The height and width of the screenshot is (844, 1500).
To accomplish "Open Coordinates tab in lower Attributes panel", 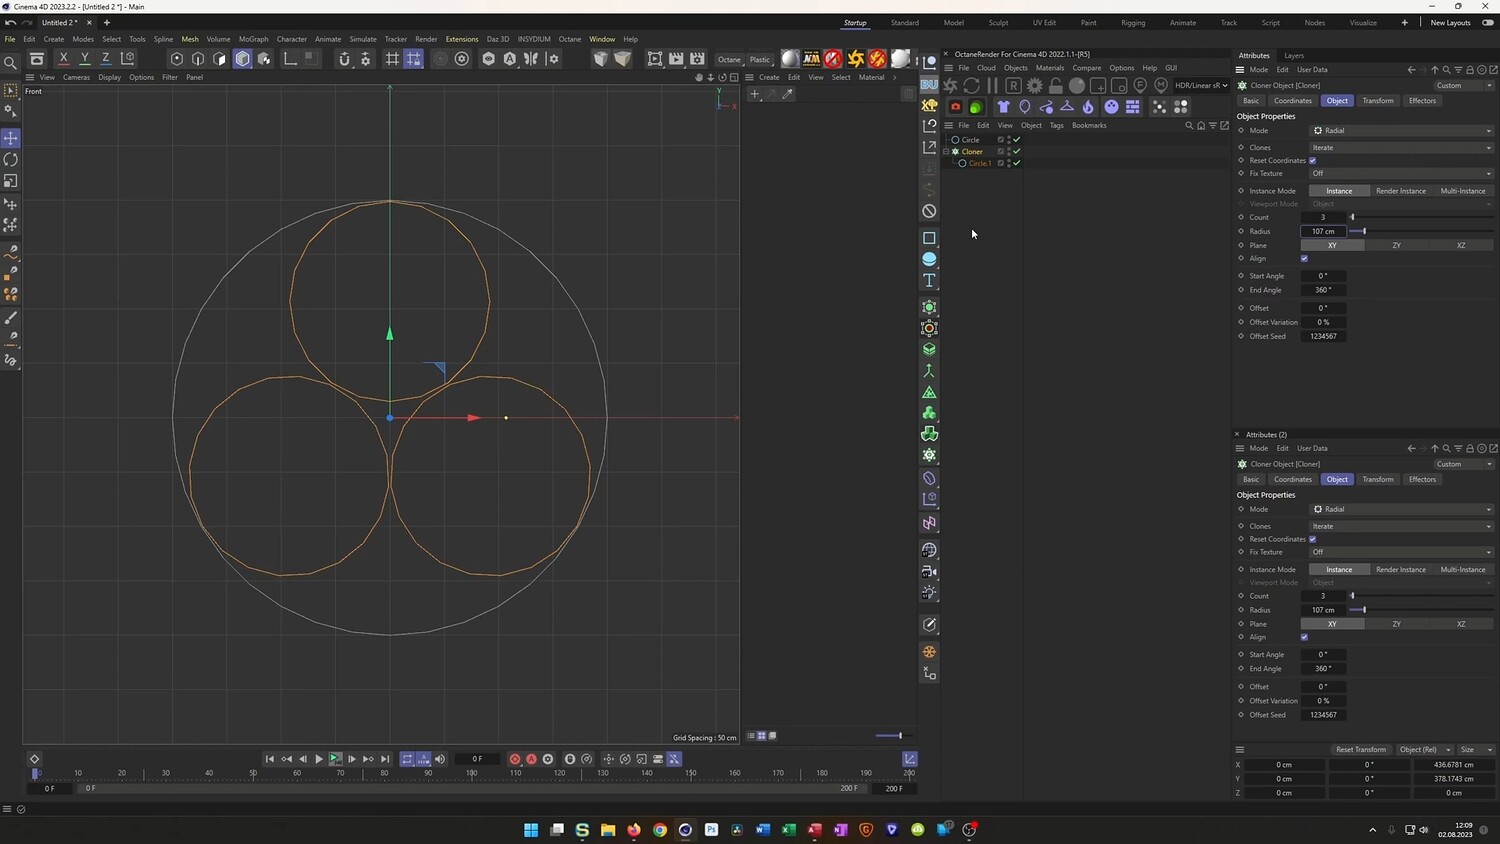I will click(1293, 479).
